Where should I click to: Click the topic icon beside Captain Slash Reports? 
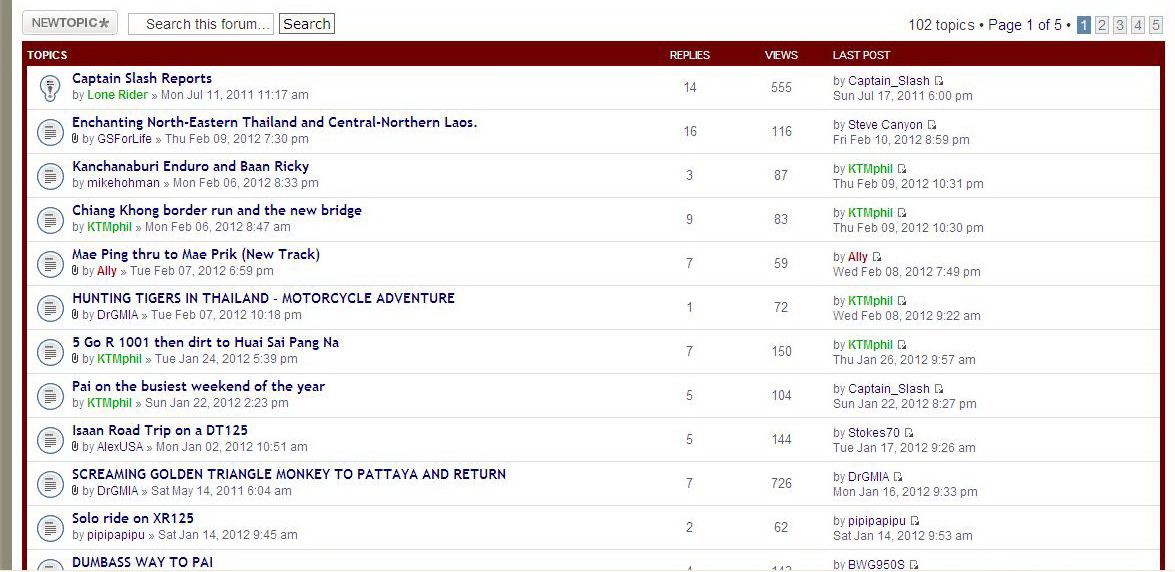pos(50,88)
